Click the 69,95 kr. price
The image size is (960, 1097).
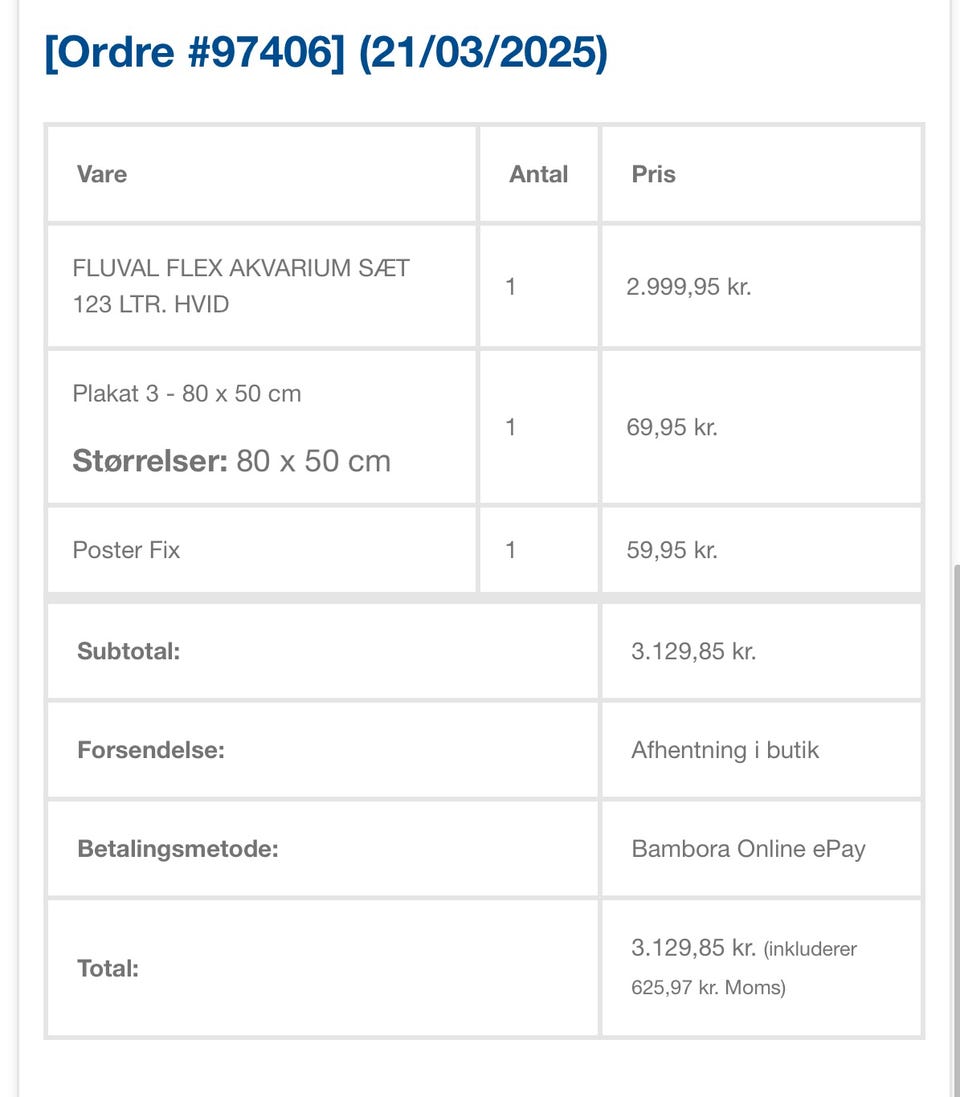[672, 428]
